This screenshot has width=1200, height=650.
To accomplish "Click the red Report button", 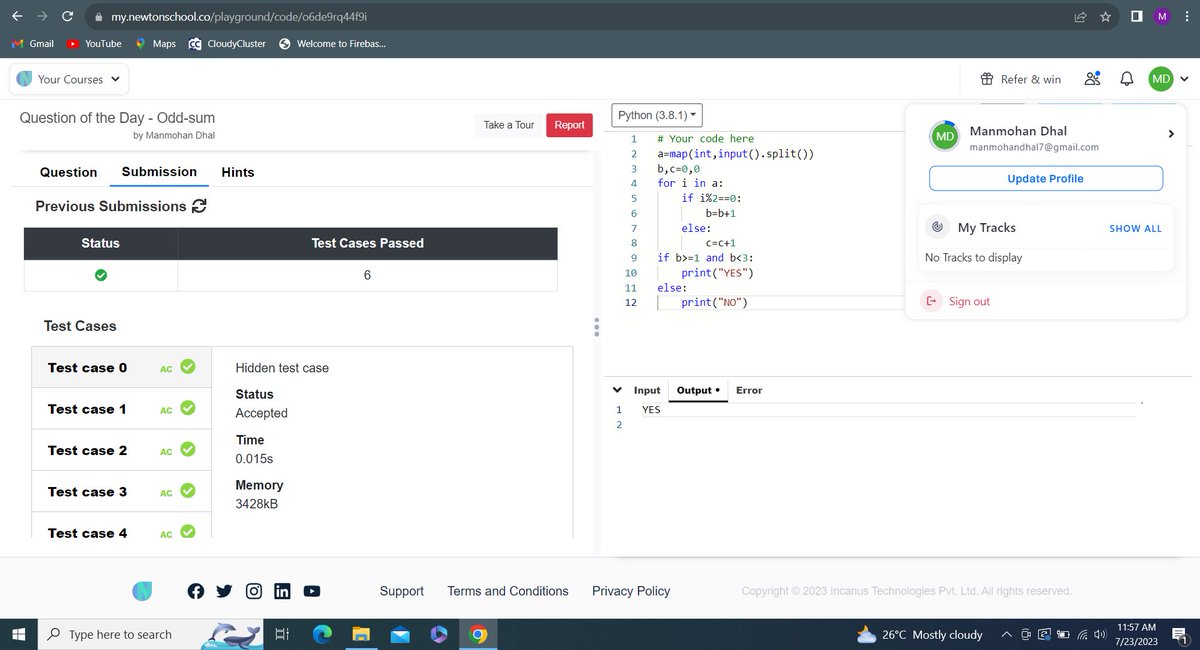I will (x=569, y=125).
